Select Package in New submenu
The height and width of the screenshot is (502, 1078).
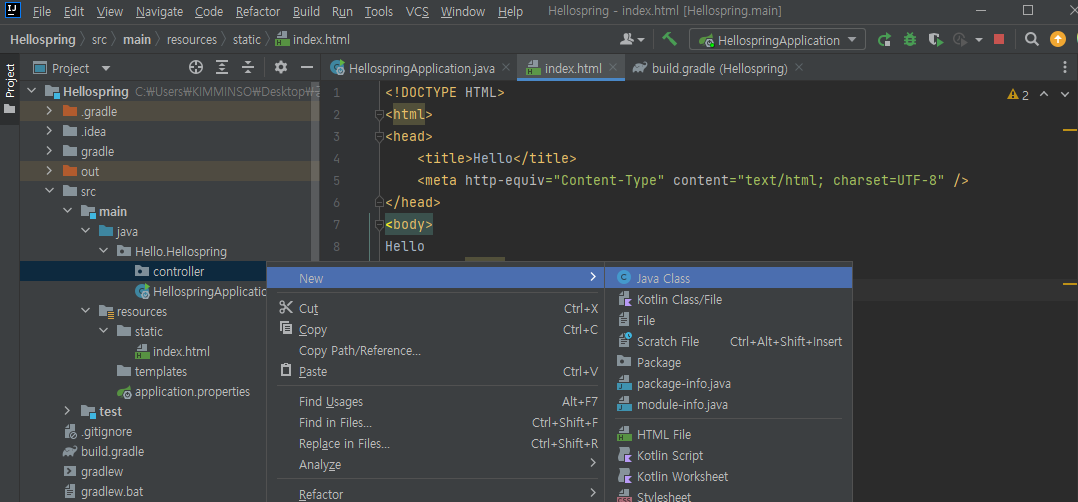pos(728,362)
